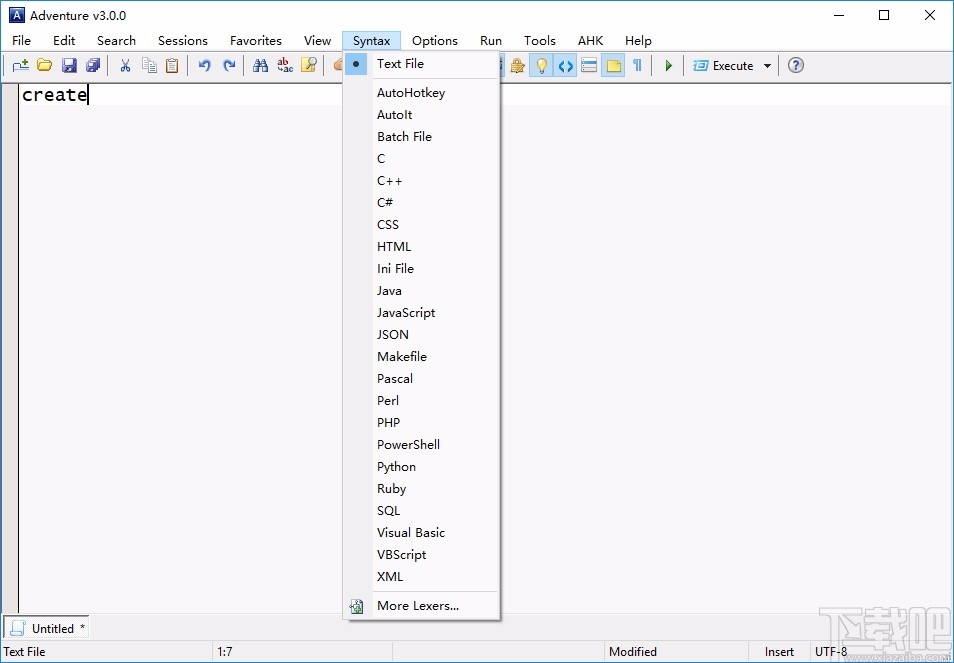Click the Undo arrow icon
The image size is (954, 663).
click(x=204, y=65)
